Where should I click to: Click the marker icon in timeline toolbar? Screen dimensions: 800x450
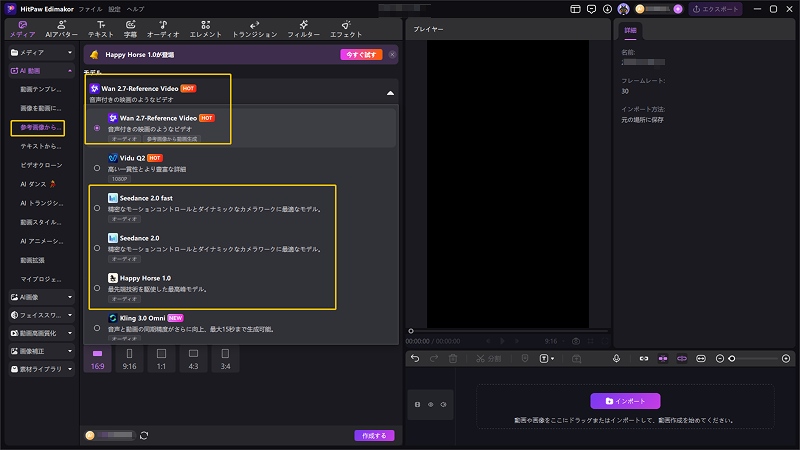[x=525, y=359]
